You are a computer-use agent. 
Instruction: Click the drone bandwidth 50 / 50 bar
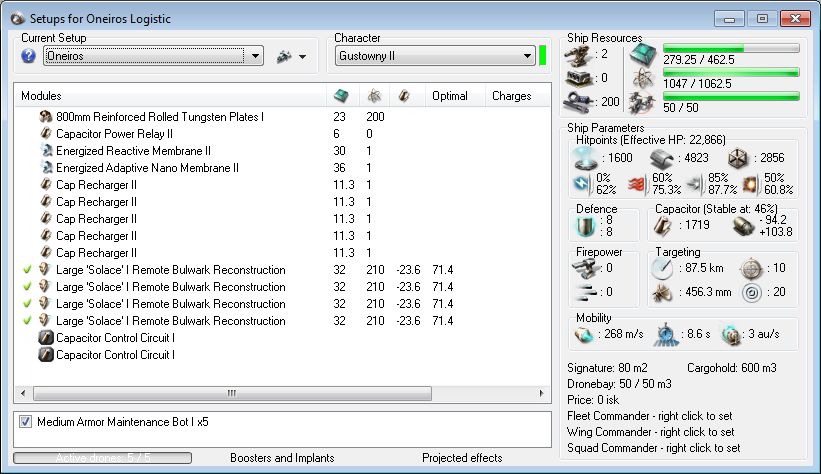[x=731, y=96]
